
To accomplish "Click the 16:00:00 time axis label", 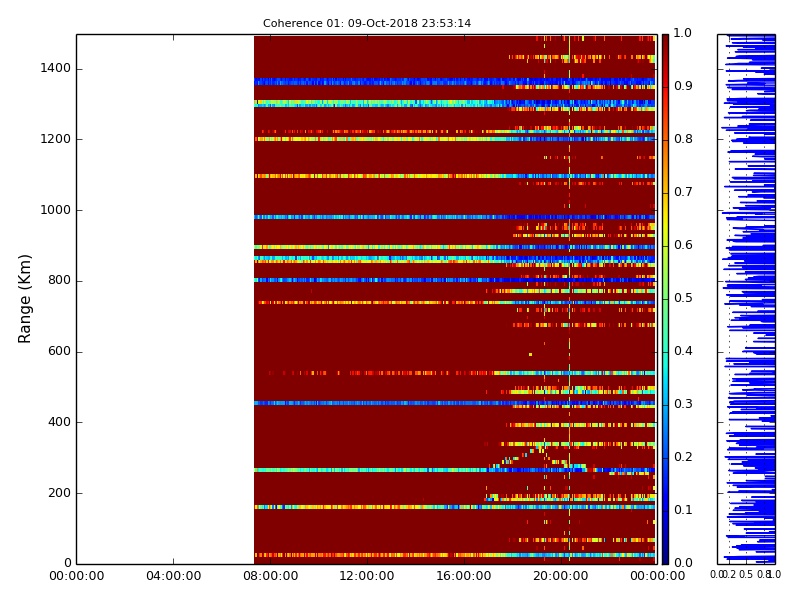I will pyautogui.click(x=464, y=576).
